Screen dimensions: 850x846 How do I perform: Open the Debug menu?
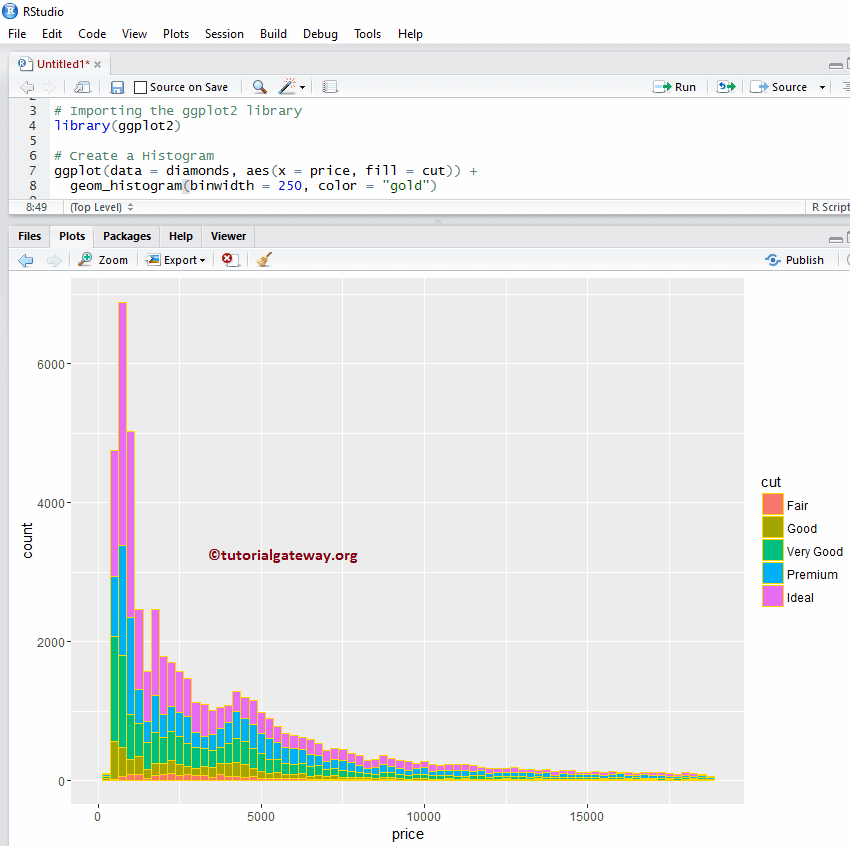320,33
